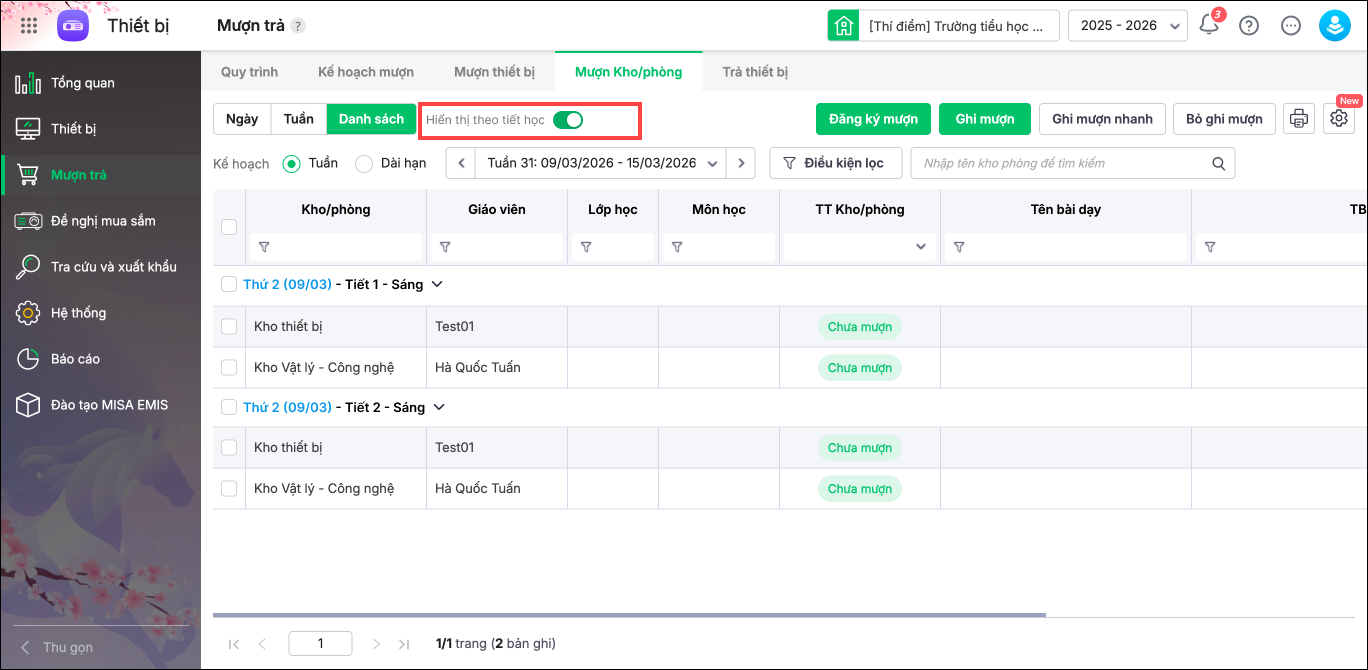Click the printer icon
Screen dimensions: 1368x670
[x=1299, y=119]
